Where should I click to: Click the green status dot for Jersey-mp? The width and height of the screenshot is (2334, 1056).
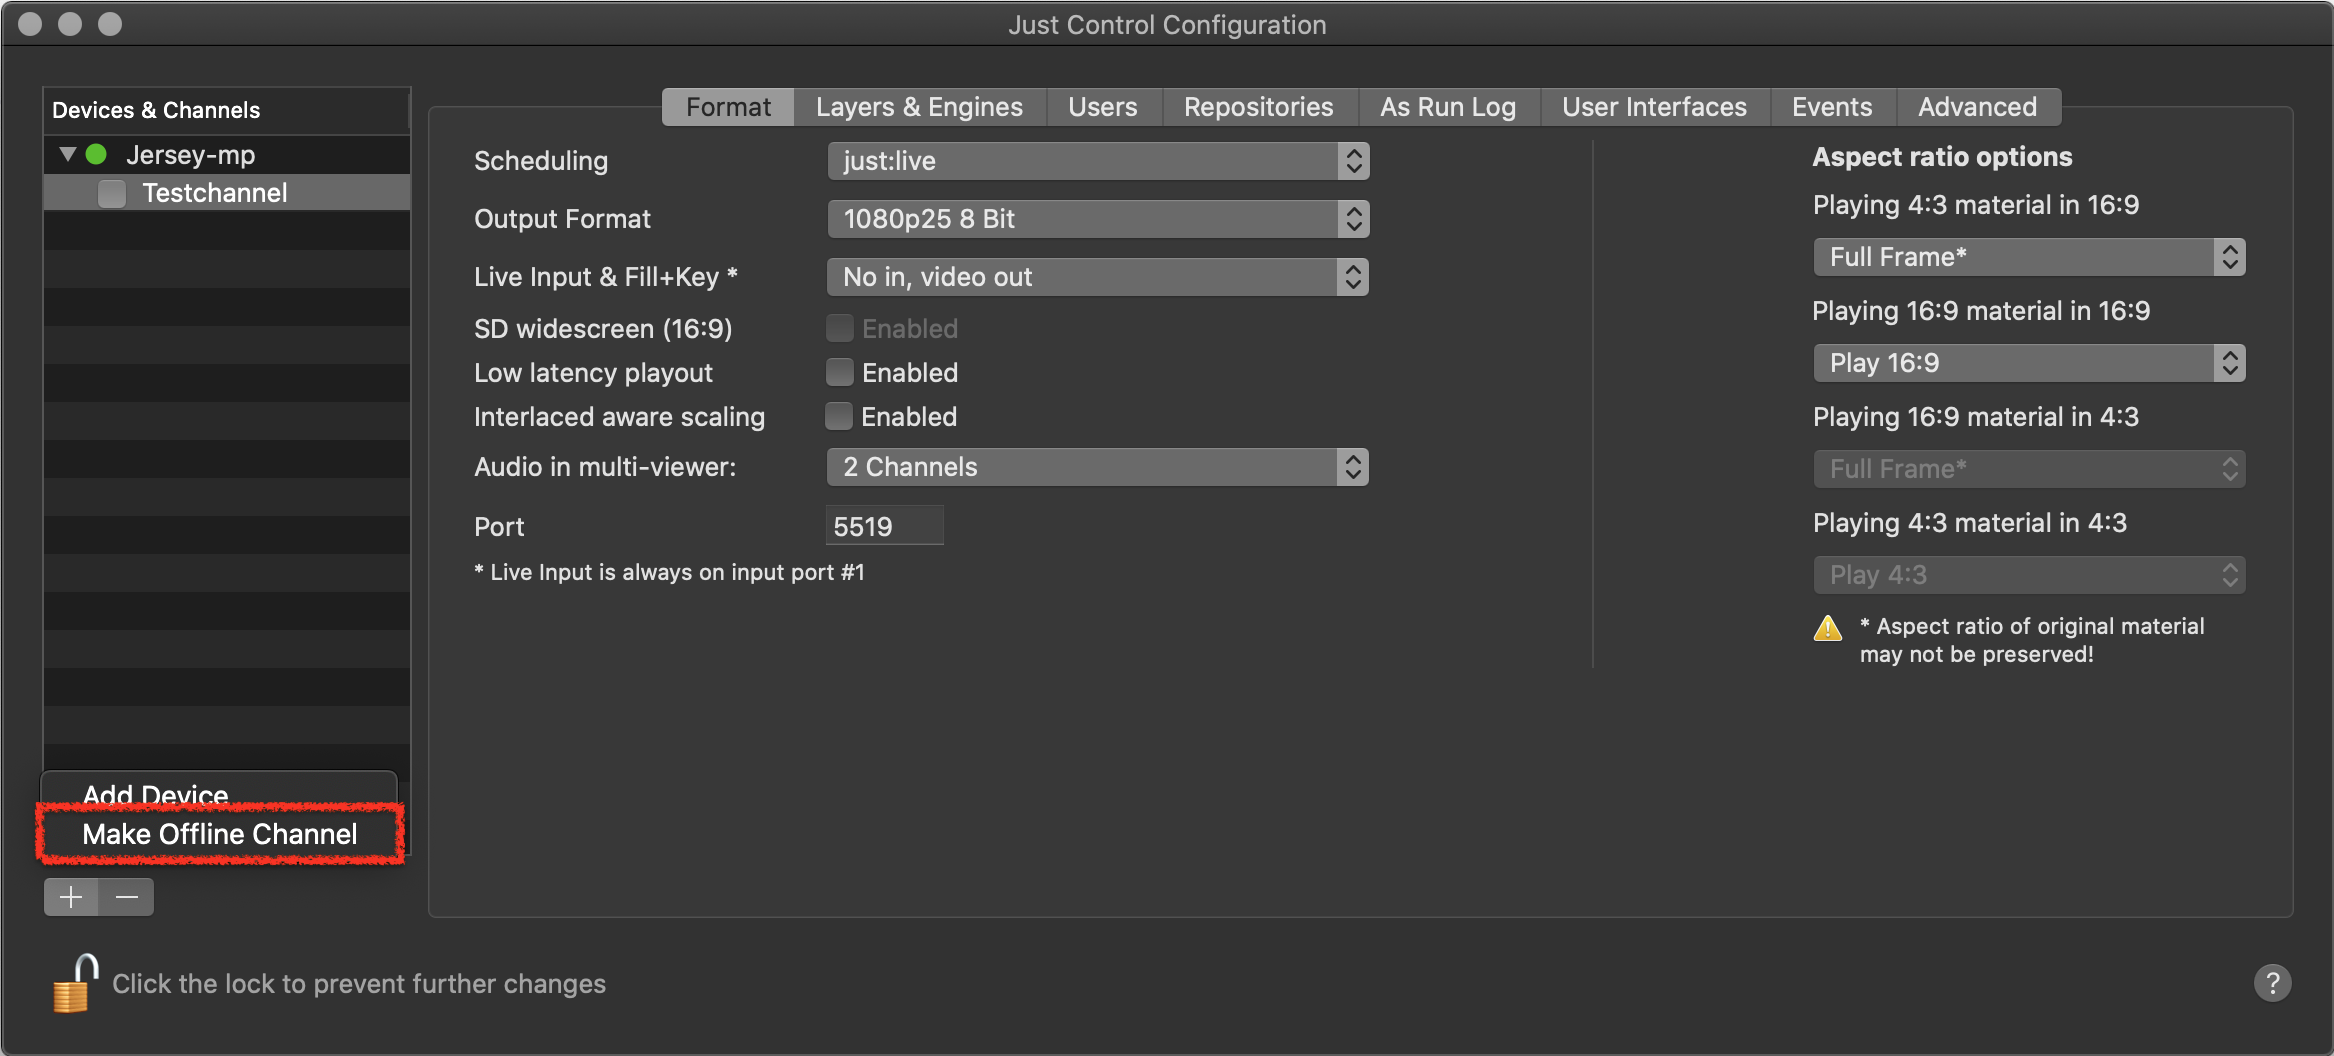coord(97,155)
